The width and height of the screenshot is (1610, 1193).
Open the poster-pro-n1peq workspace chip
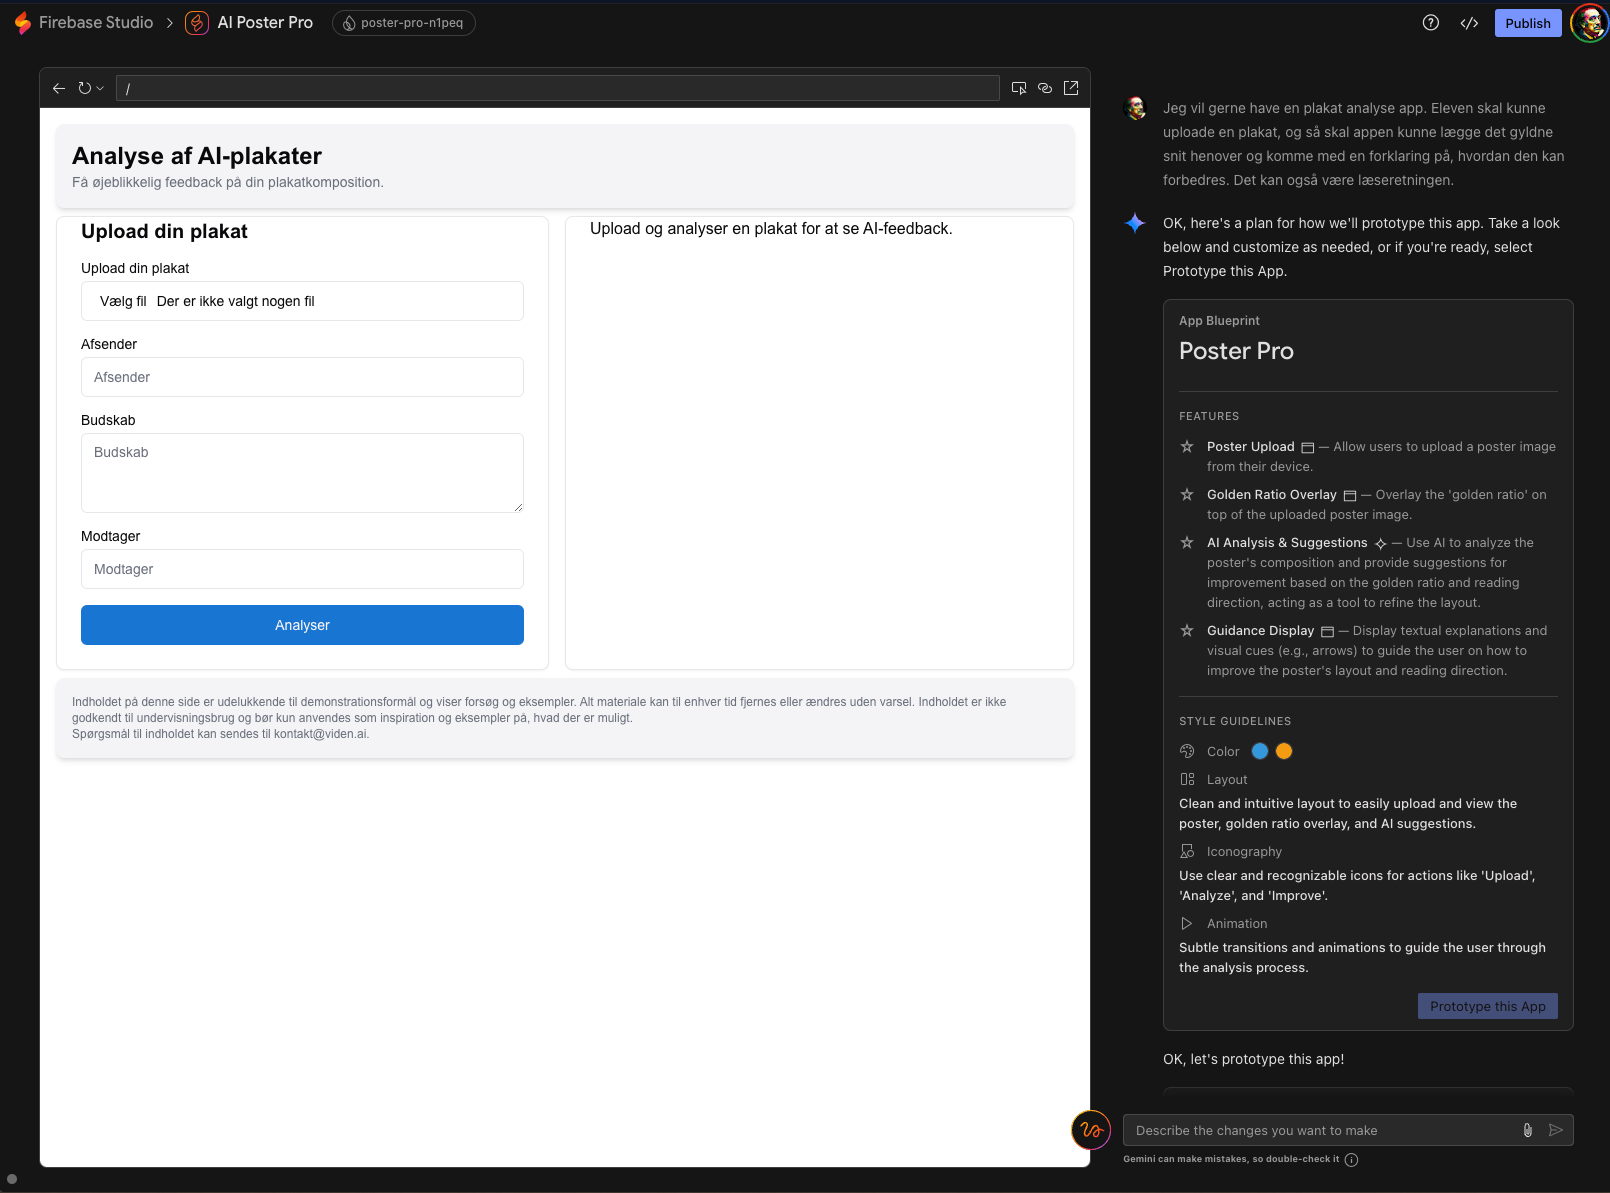404,23
